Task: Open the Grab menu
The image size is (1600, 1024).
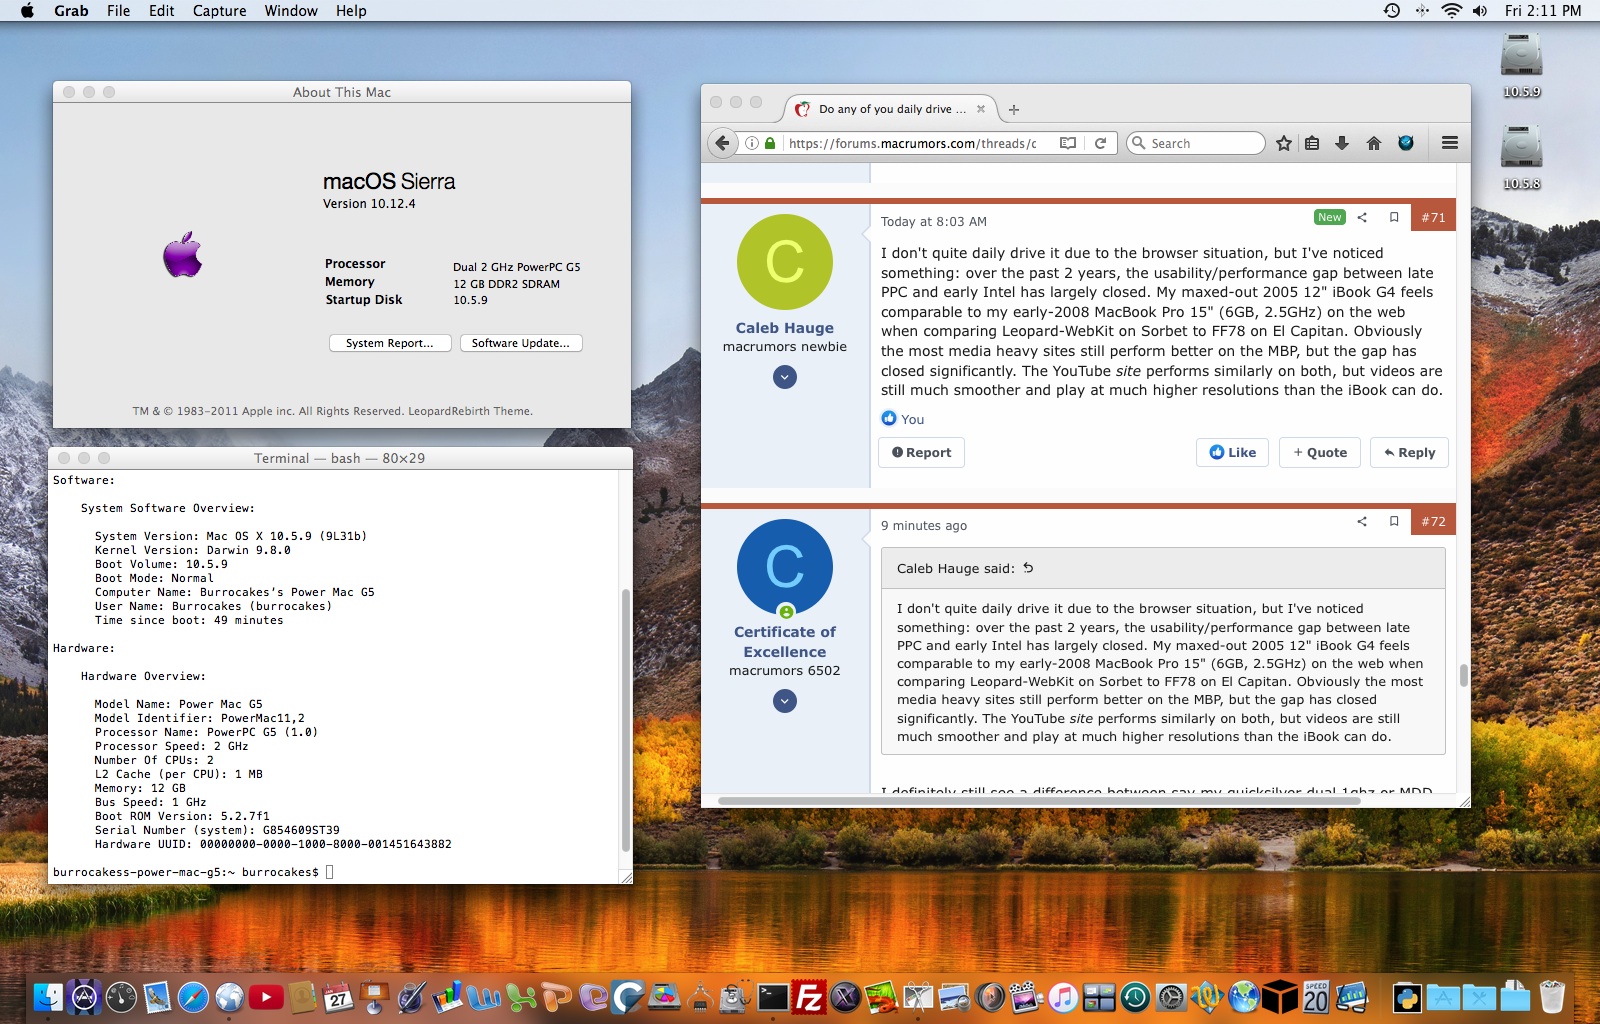Action: pyautogui.click(x=71, y=11)
